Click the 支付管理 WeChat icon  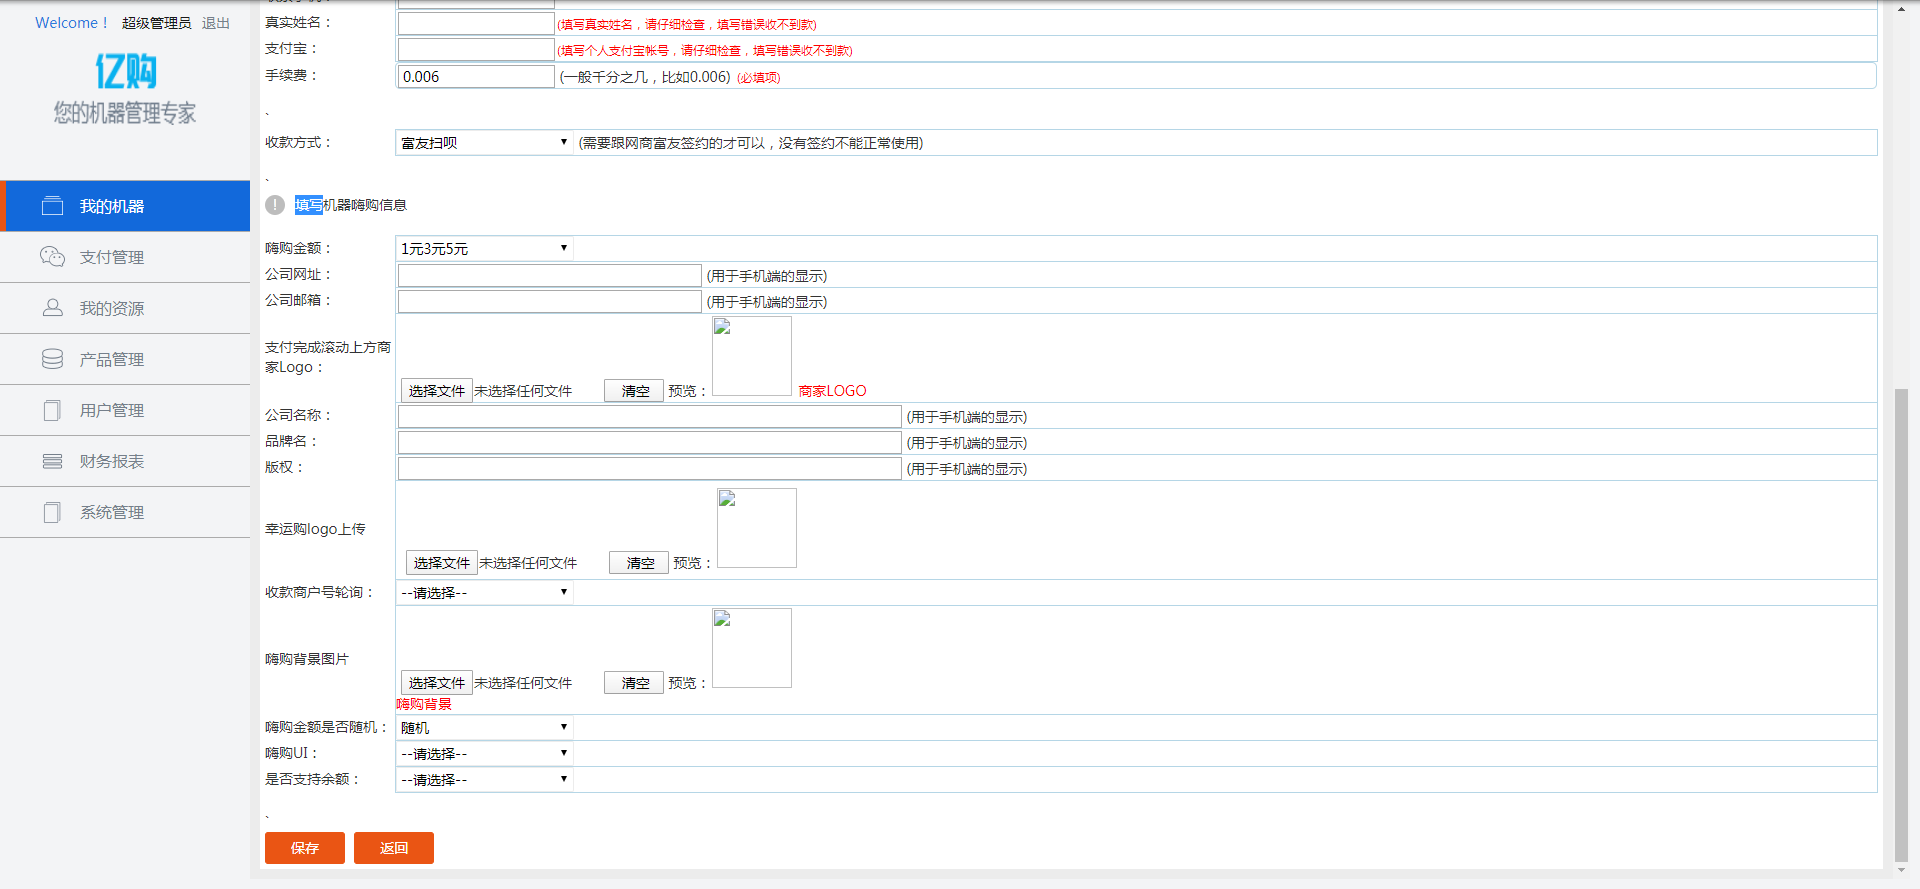[x=52, y=257]
